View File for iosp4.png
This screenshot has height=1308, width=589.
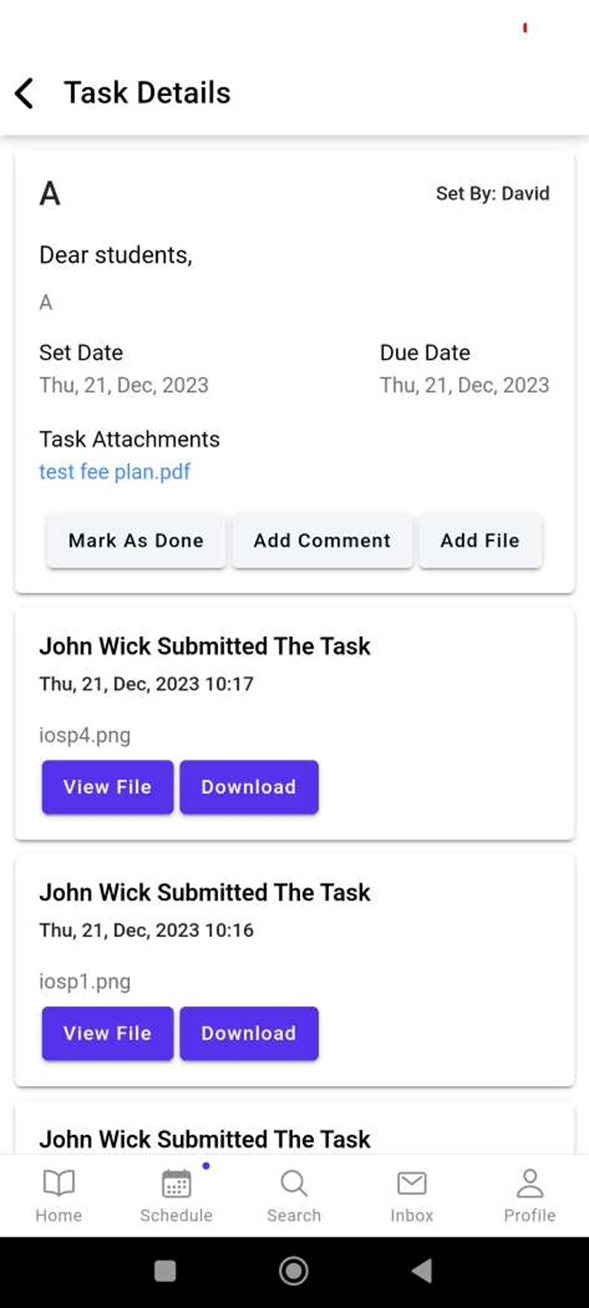pyautogui.click(x=107, y=787)
